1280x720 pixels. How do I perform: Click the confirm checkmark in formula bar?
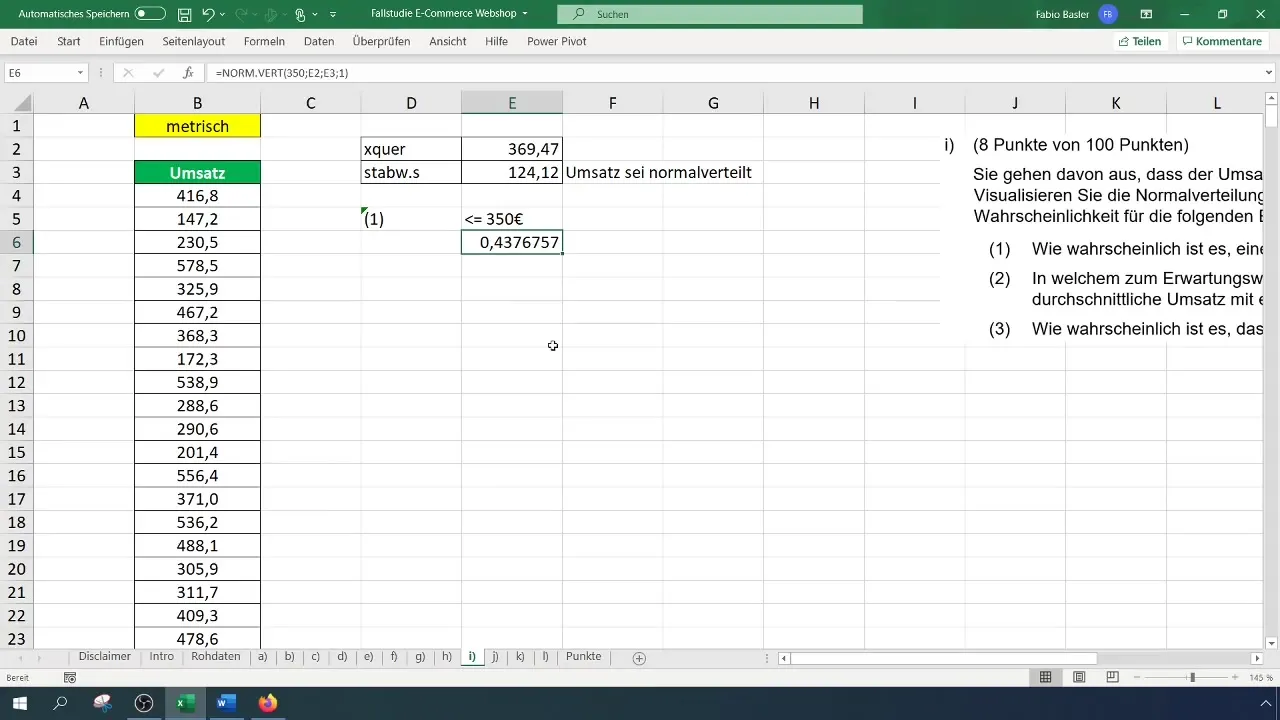click(157, 73)
